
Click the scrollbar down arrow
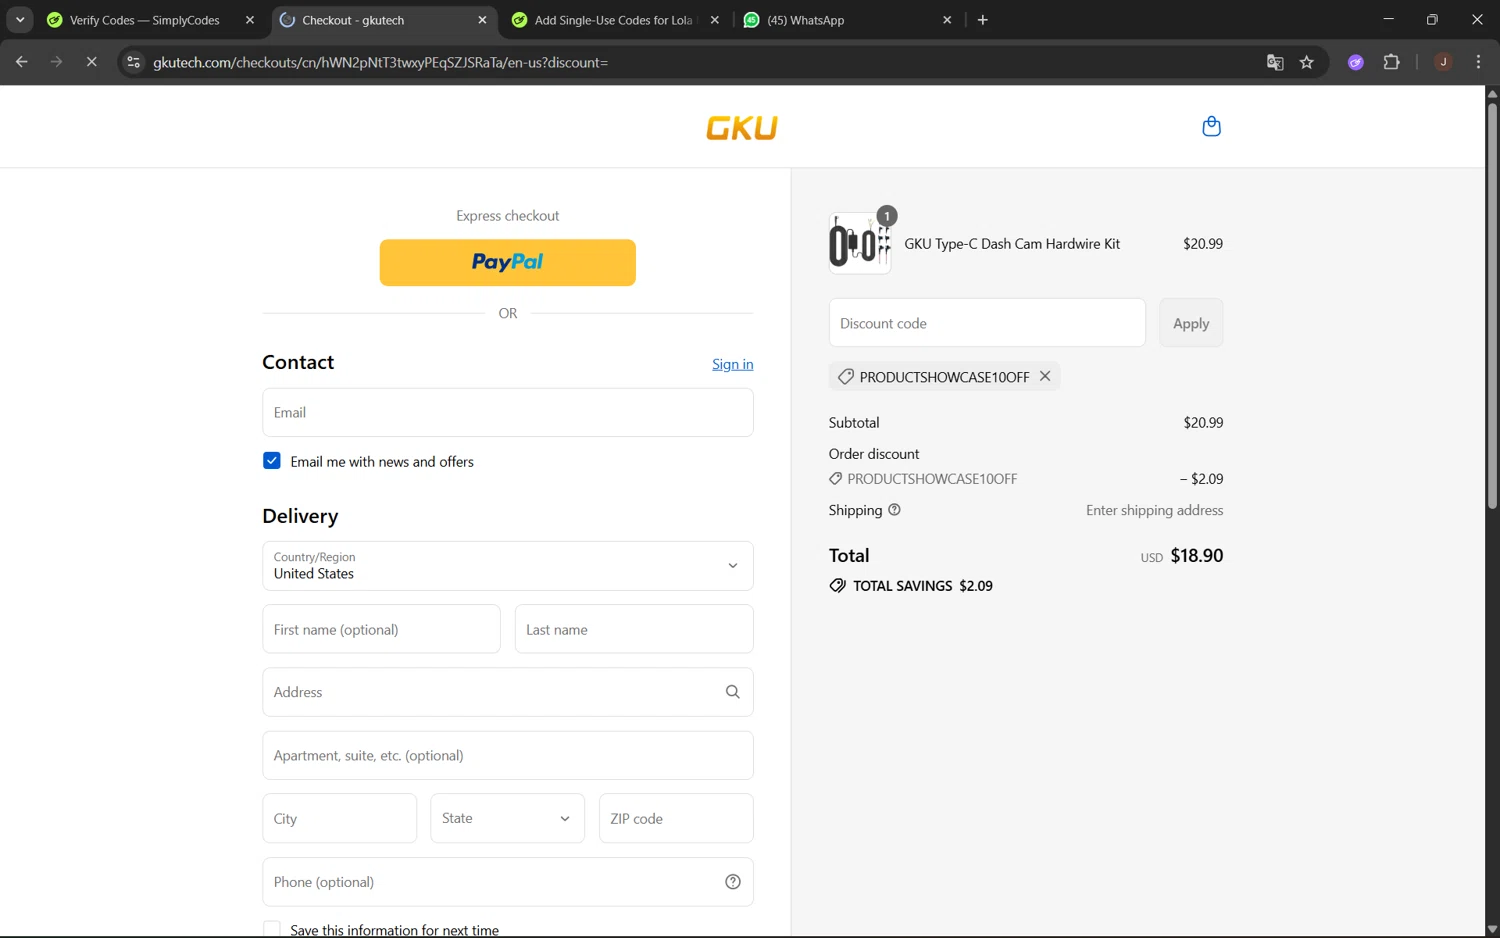pos(1491,930)
